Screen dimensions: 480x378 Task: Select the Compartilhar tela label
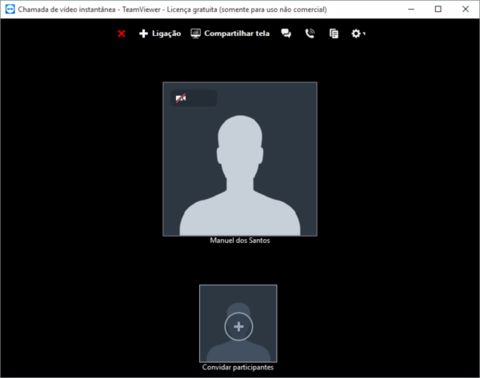coord(237,34)
